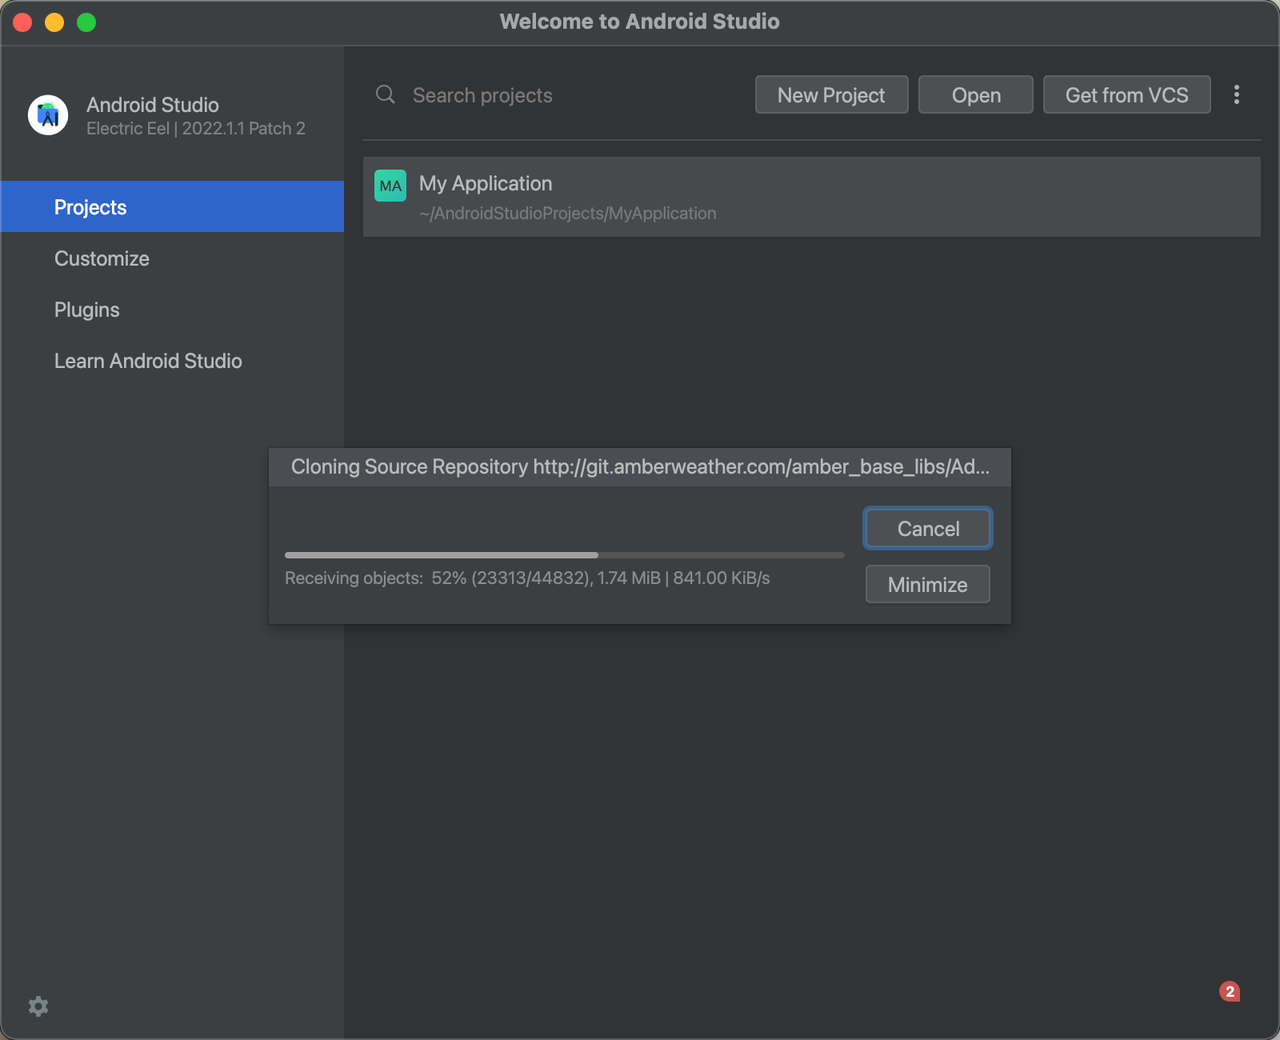Image resolution: width=1280 pixels, height=1040 pixels.
Task: Click the cloning progress bar
Action: click(x=564, y=555)
